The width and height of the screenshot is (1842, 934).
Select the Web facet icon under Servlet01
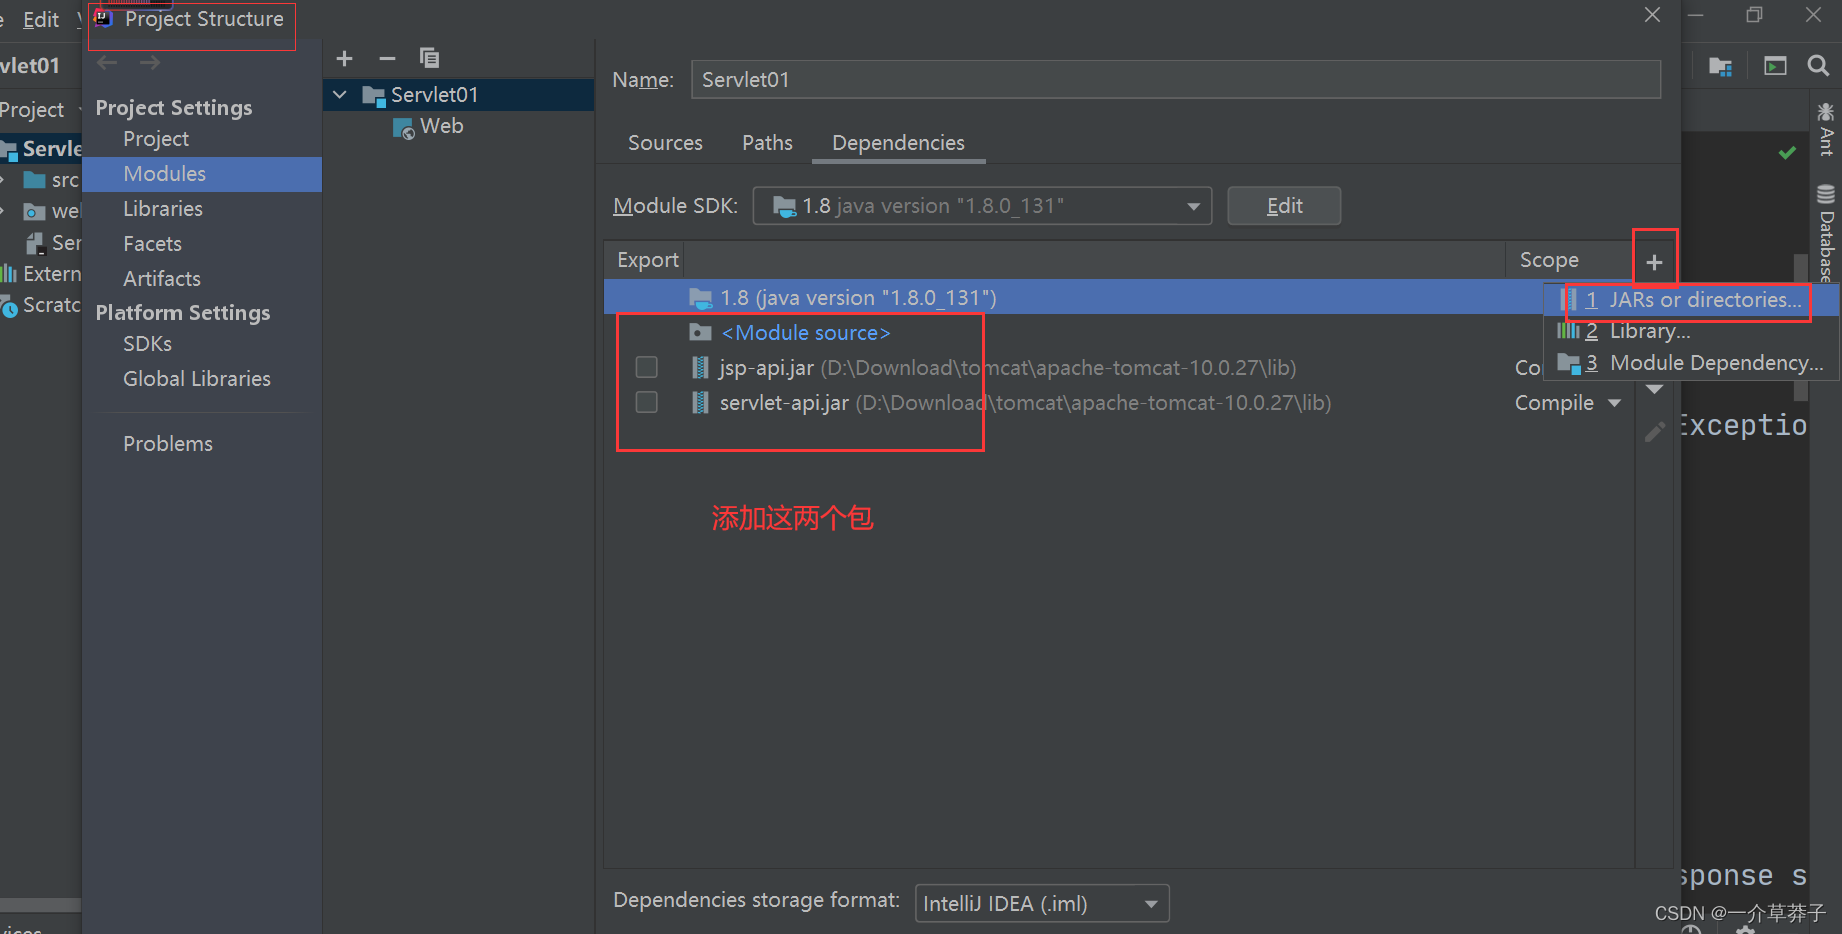point(404,128)
